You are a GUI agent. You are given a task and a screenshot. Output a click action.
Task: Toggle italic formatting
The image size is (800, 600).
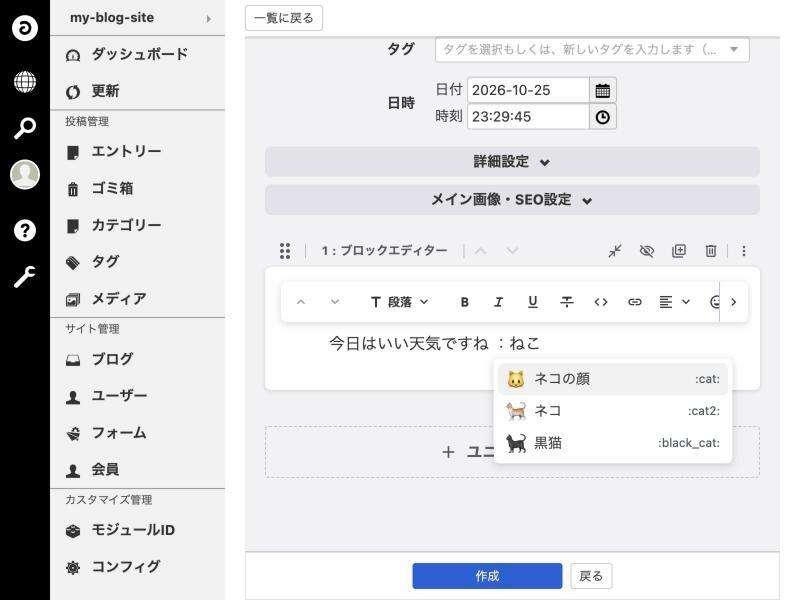[498, 302]
